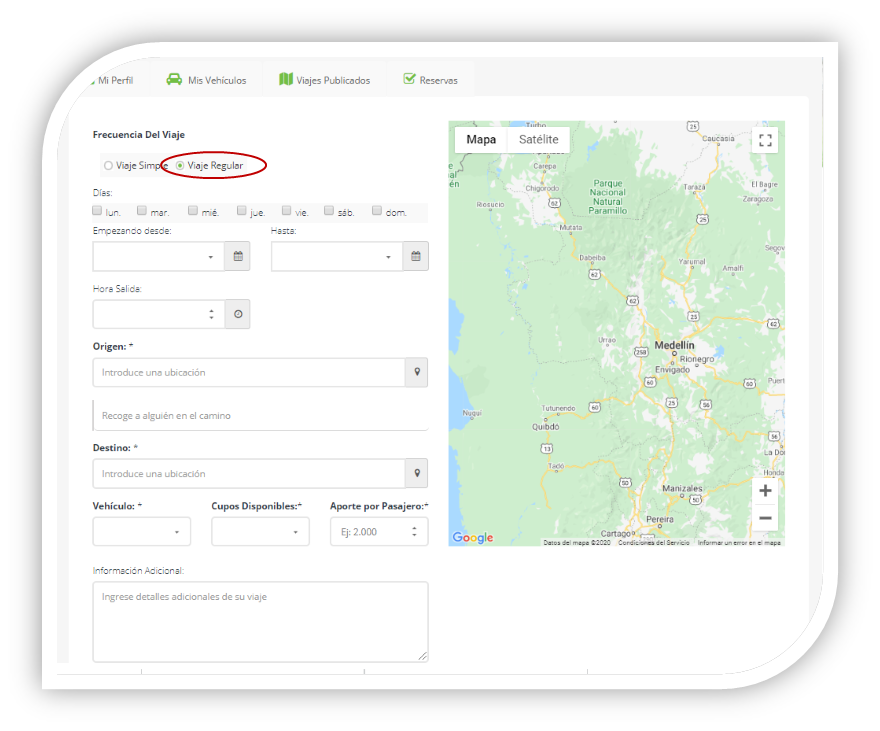Viewport: 880px width, 731px height.
Task: Toggle the vie. day checkbox
Action: (x=287, y=210)
